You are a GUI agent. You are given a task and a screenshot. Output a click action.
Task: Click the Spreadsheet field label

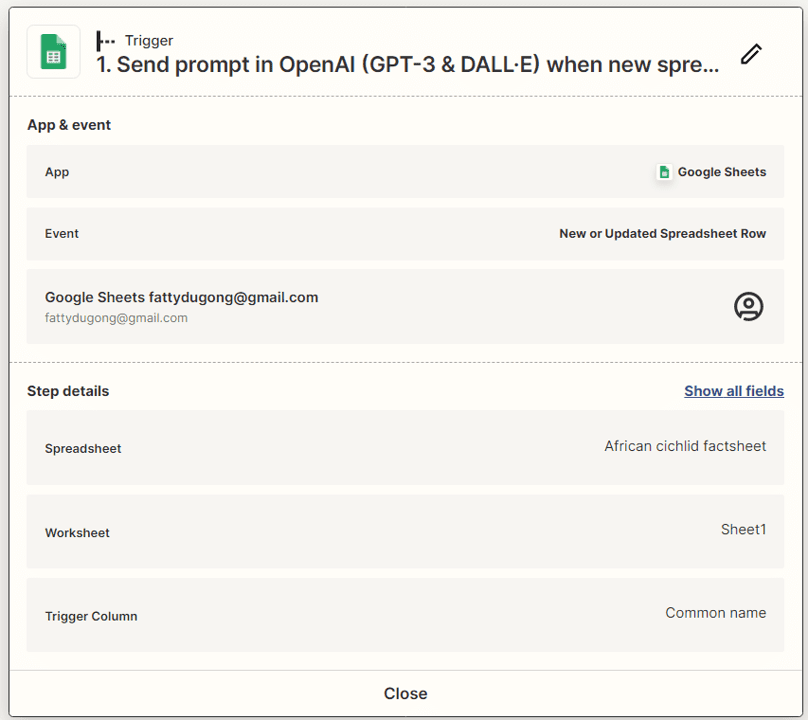[x=83, y=449]
